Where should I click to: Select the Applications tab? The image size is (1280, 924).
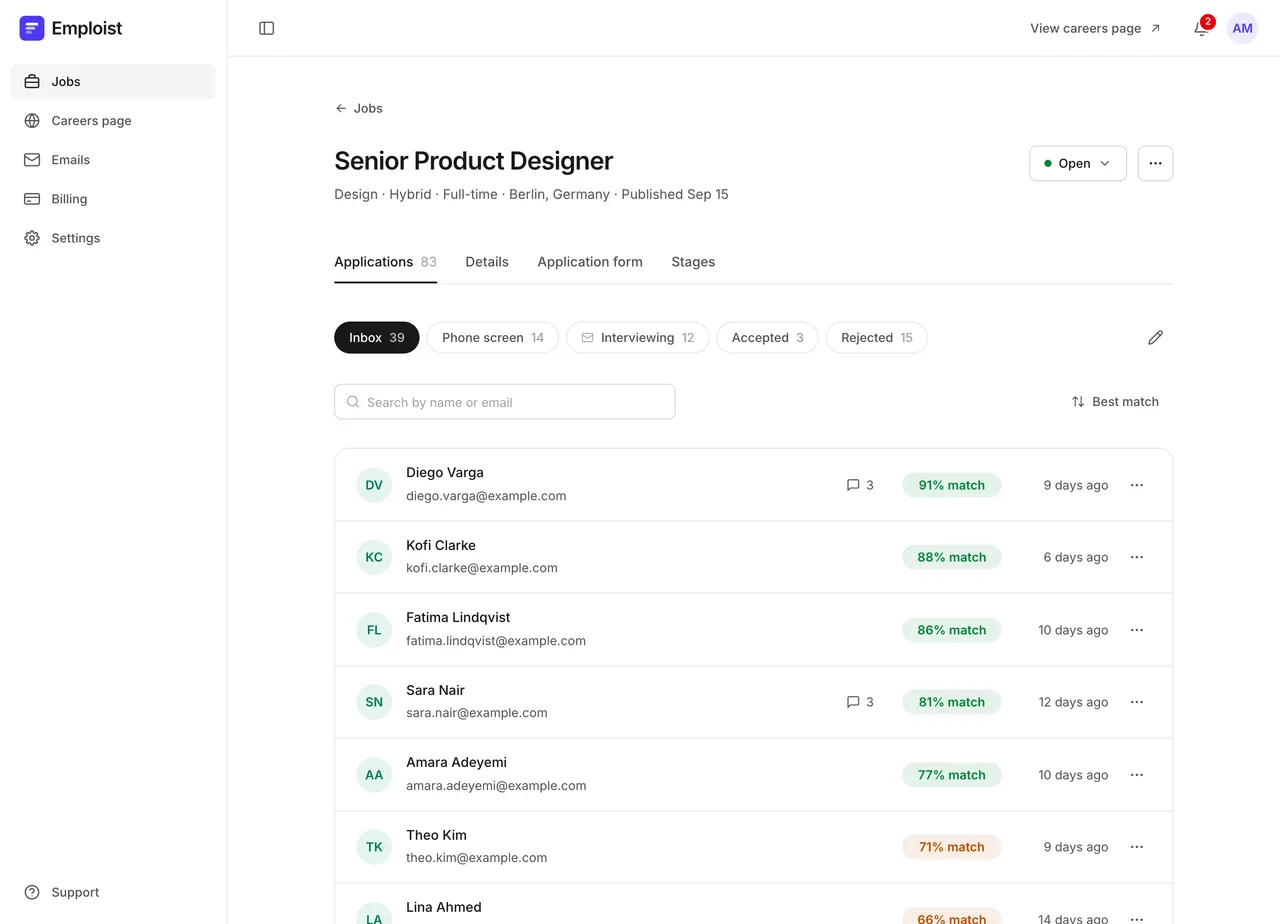click(385, 262)
